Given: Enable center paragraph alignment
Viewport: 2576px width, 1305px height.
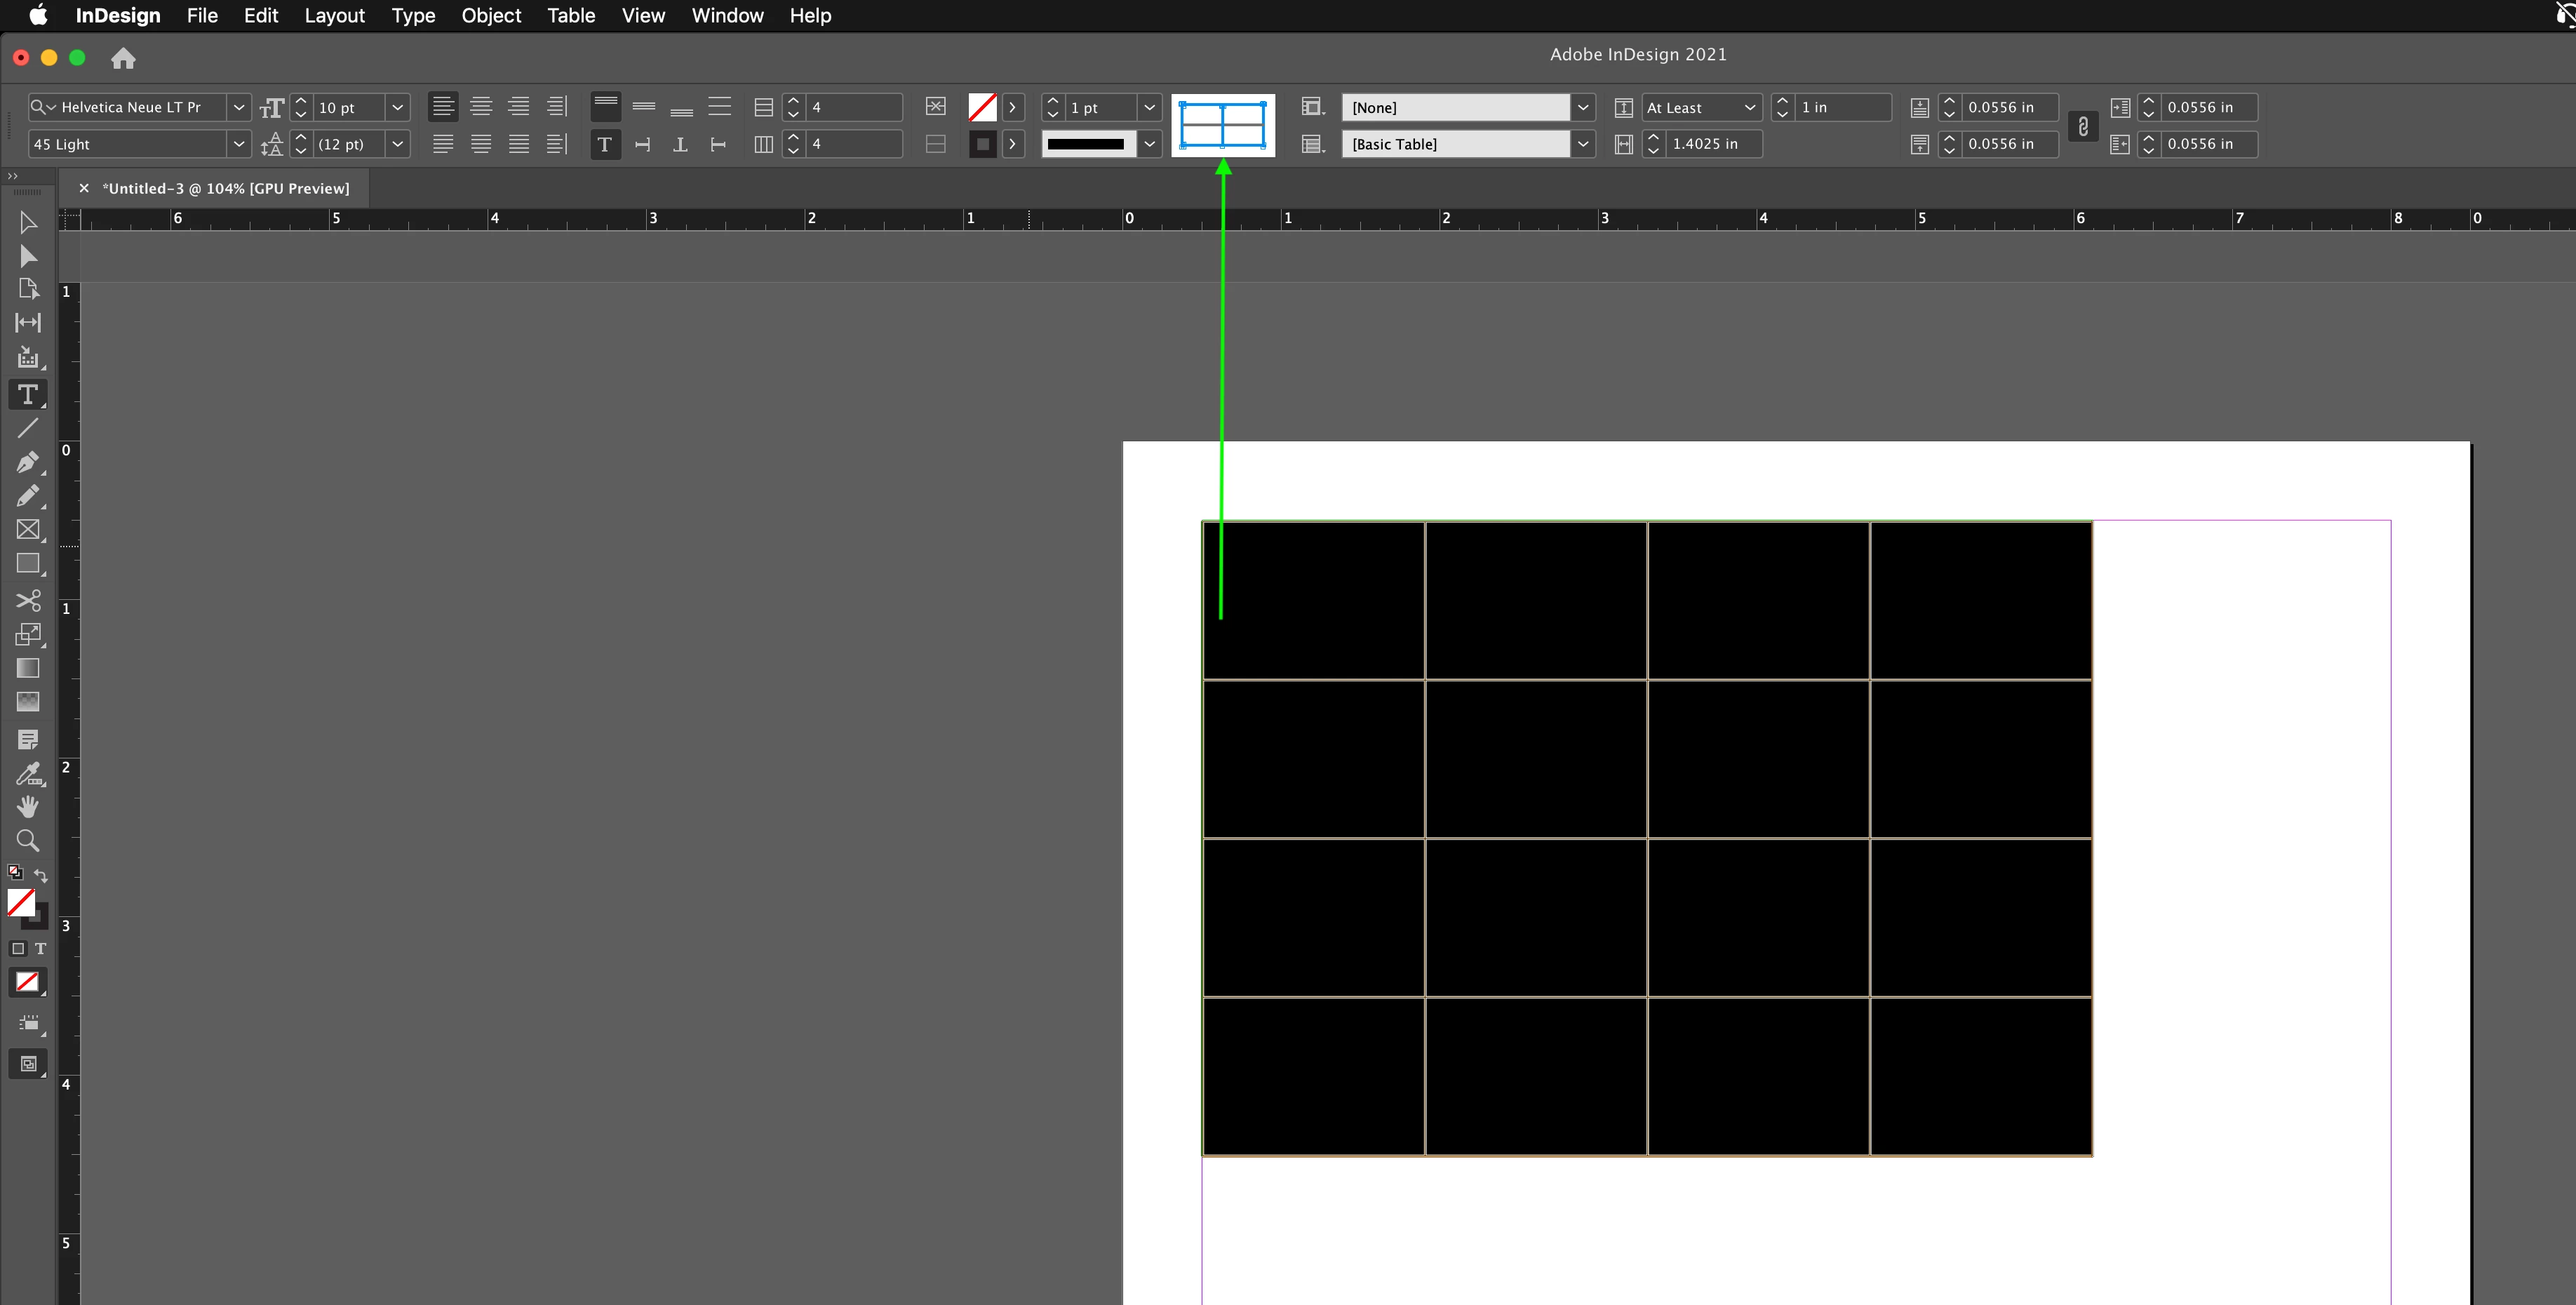Looking at the screenshot, I should (481, 107).
